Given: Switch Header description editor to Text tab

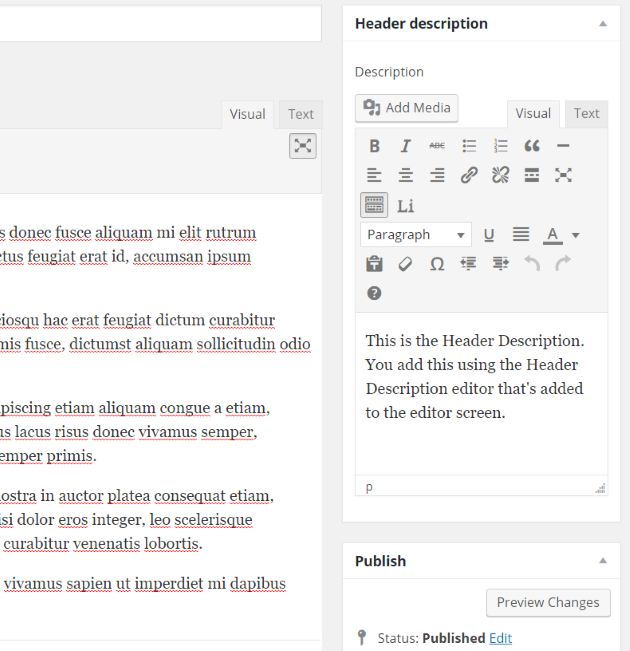Looking at the screenshot, I should coord(586,114).
